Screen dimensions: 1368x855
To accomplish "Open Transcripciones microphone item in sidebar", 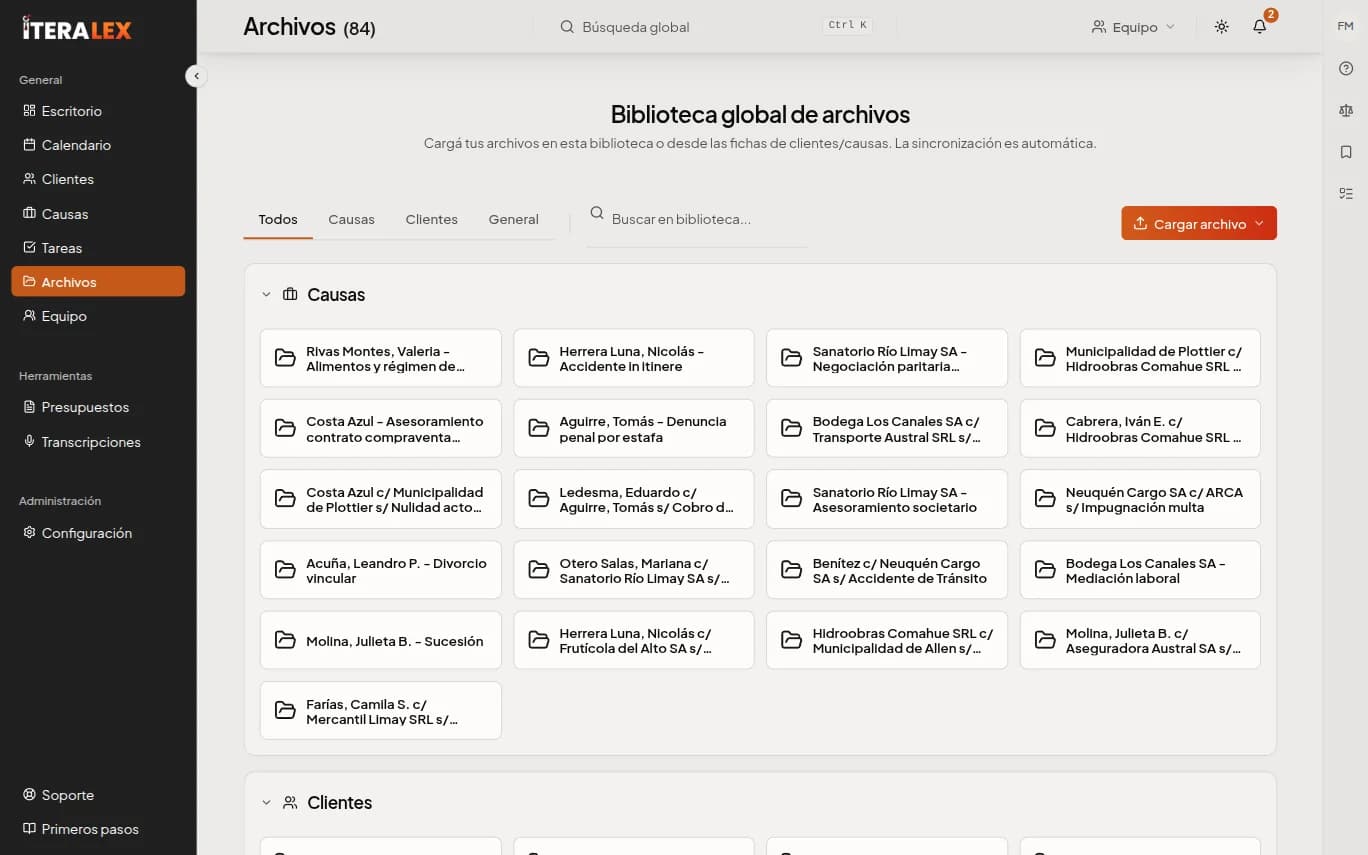I will point(98,442).
